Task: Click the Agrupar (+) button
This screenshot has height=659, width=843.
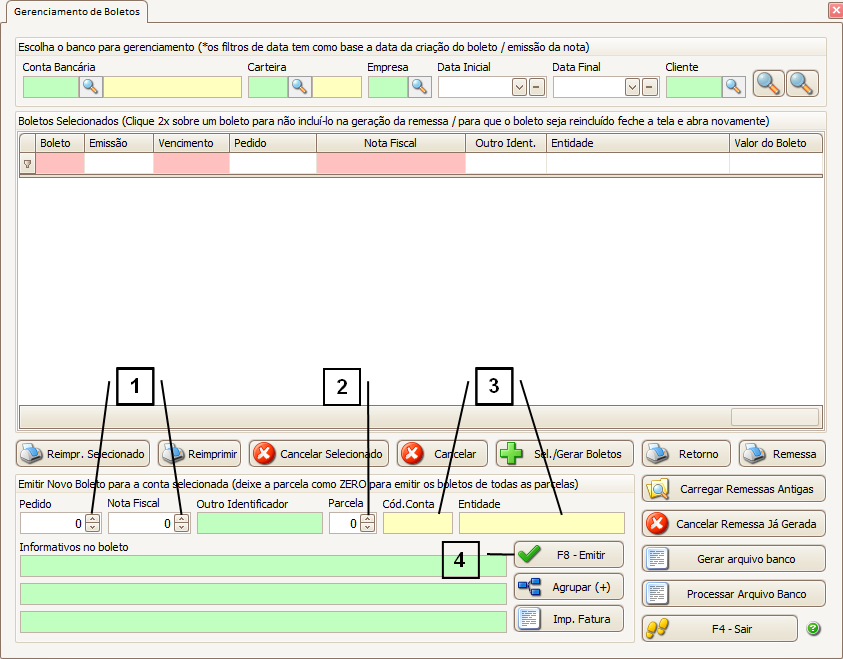Action: click(x=568, y=587)
